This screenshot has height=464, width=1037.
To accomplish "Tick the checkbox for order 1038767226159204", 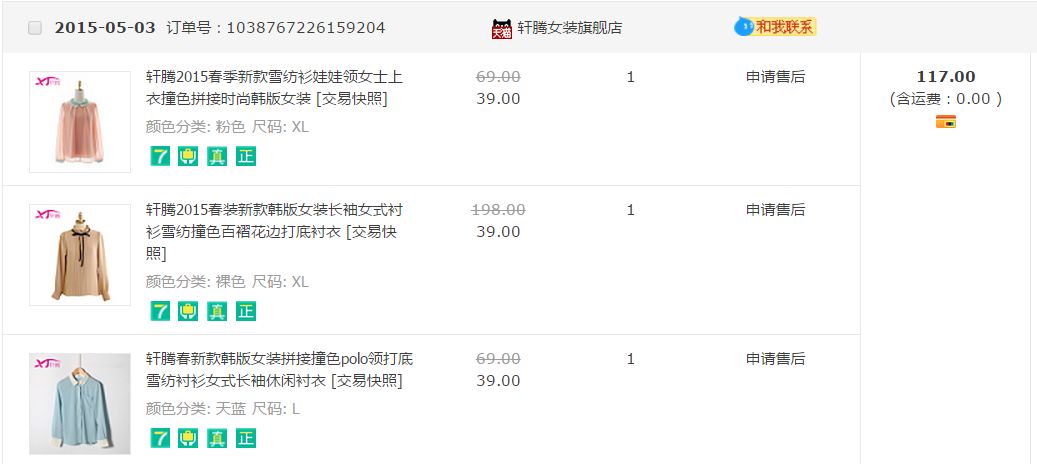I will 35,28.
